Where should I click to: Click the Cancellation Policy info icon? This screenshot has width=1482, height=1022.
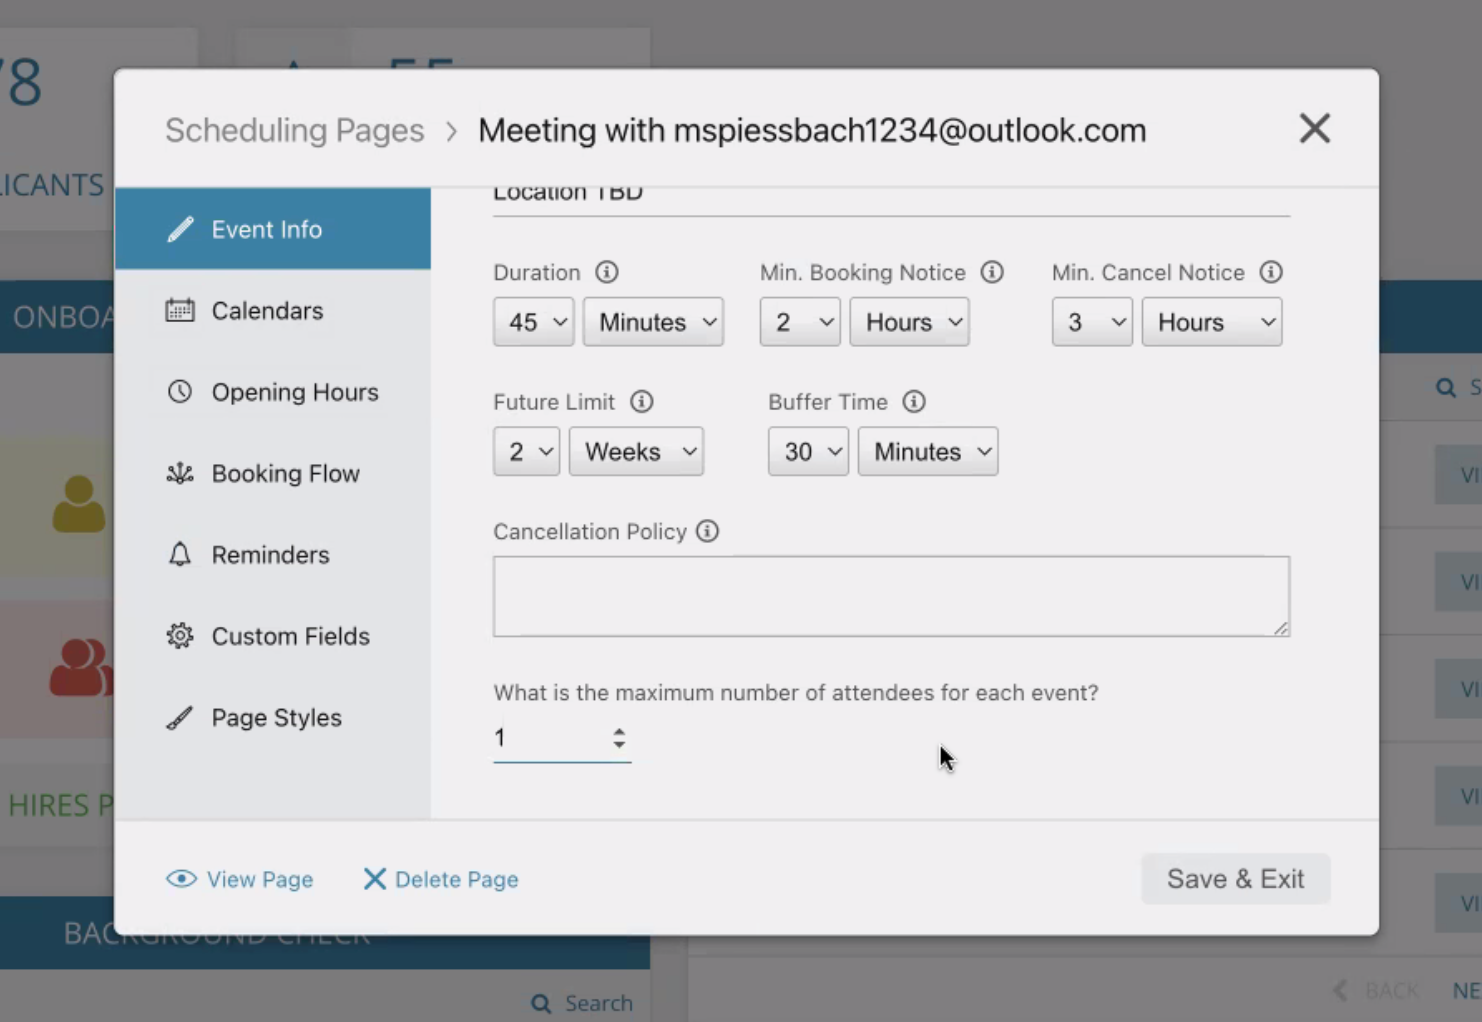click(x=707, y=531)
